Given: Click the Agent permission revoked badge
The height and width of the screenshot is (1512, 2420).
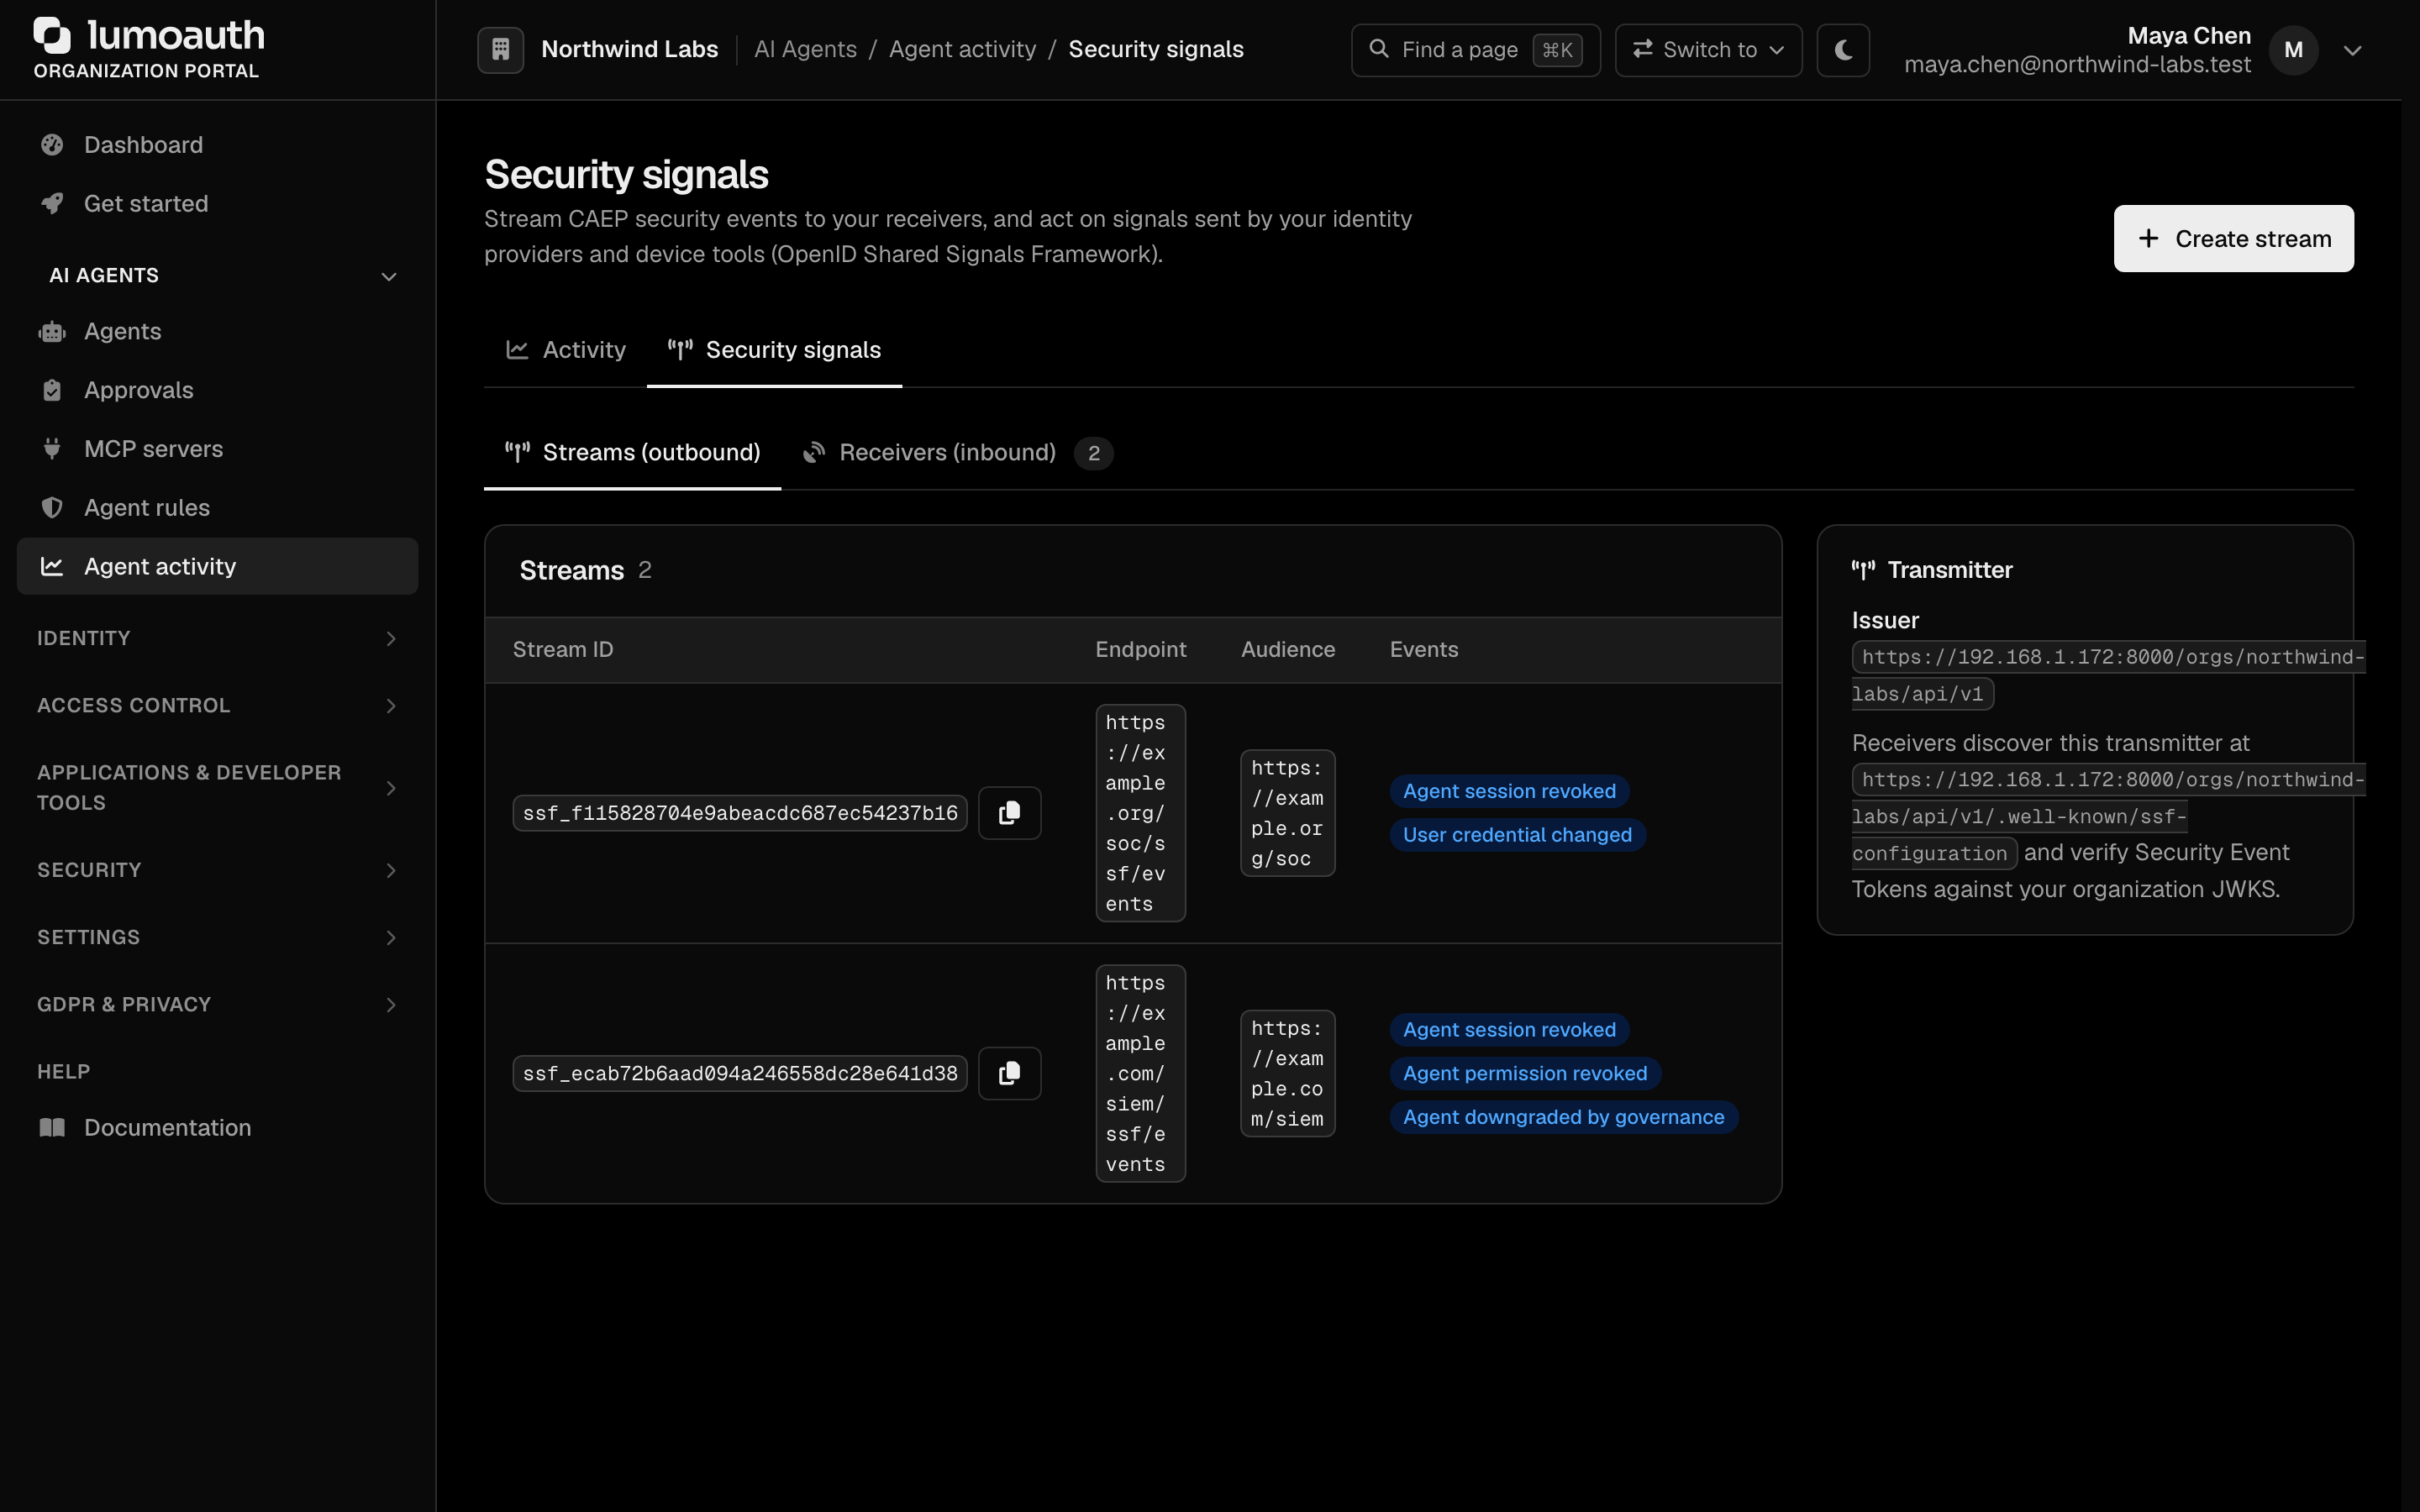Looking at the screenshot, I should pyautogui.click(x=1525, y=1074).
